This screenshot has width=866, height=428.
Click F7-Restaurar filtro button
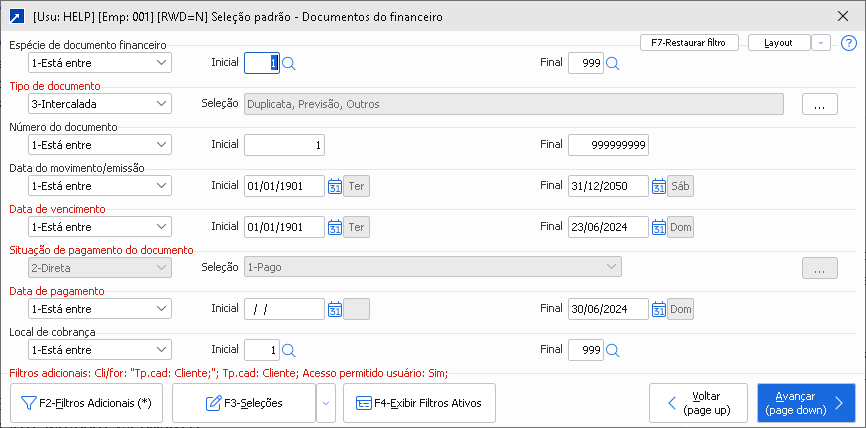coord(689,43)
